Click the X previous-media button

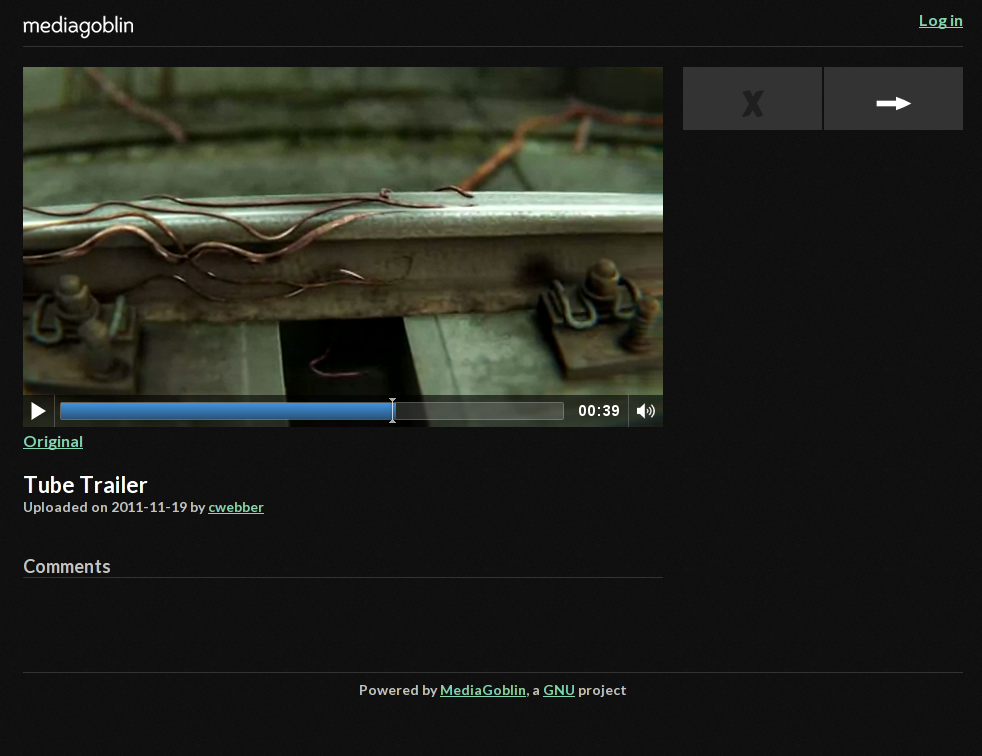coord(752,99)
